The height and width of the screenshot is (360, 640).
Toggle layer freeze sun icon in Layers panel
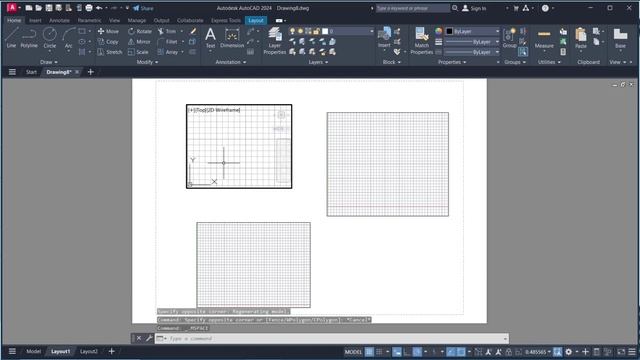[300, 31]
